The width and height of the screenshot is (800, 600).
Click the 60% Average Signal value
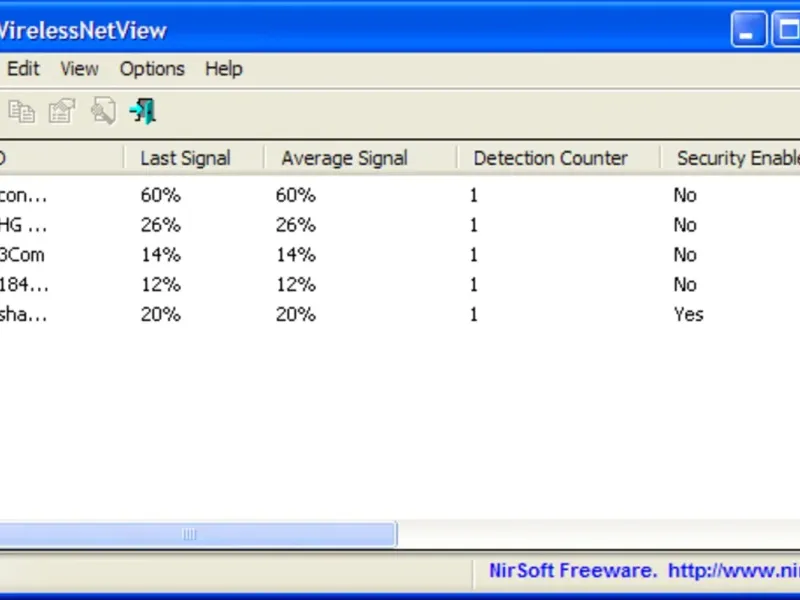[296, 195]
